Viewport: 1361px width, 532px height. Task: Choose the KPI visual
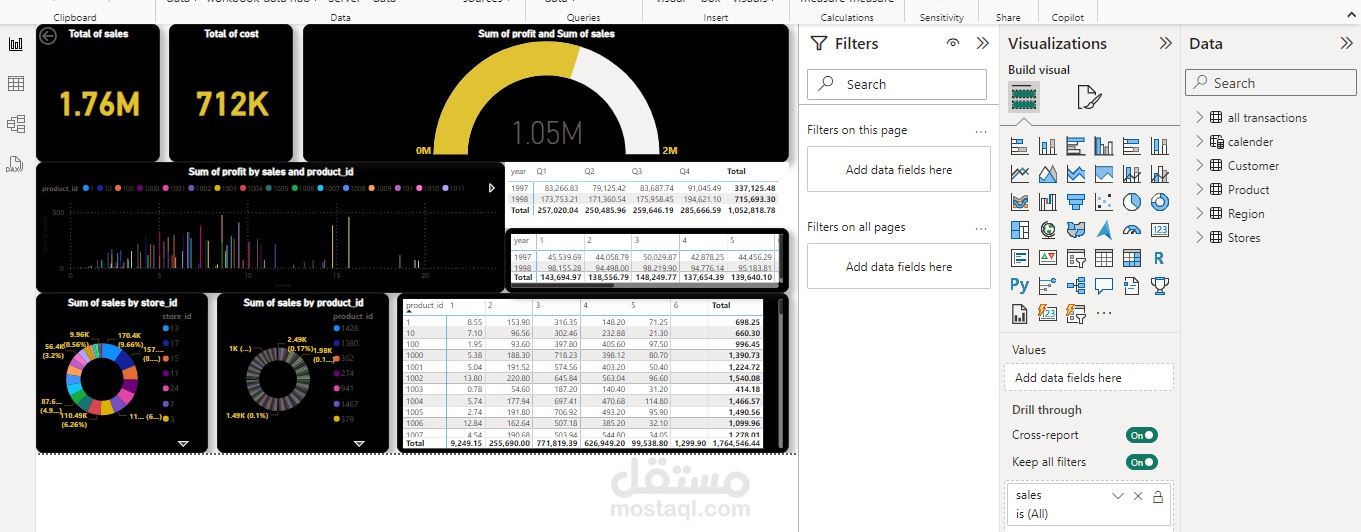point(1048,258)
